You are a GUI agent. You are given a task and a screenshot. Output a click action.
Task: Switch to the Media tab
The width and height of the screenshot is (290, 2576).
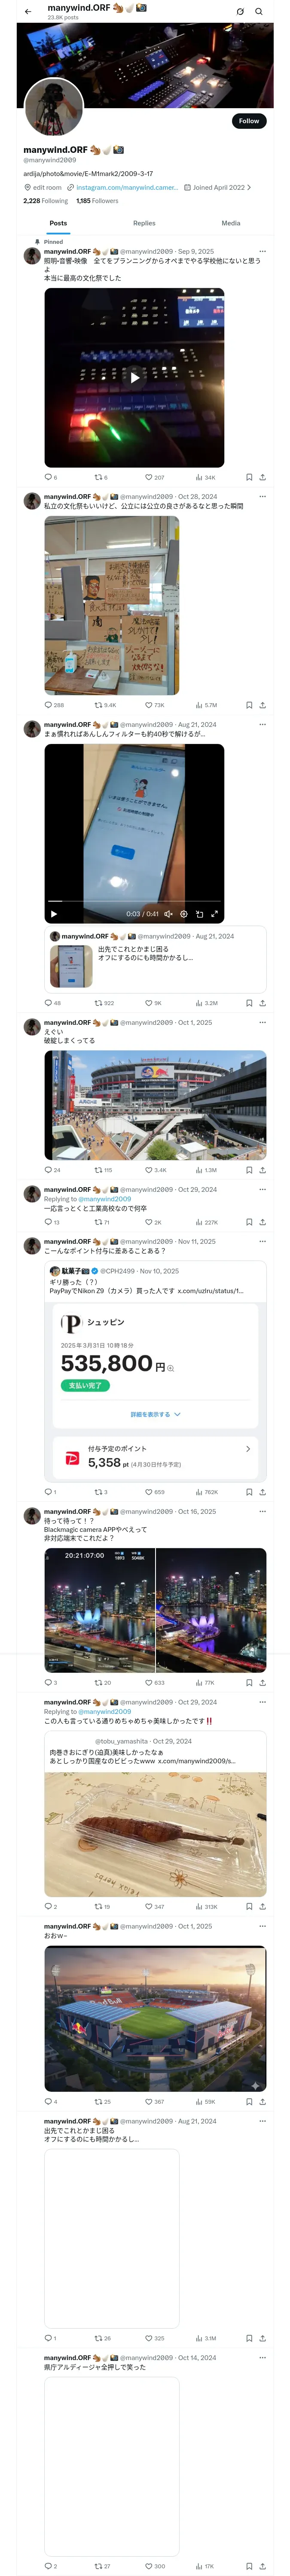coord(231,223)
